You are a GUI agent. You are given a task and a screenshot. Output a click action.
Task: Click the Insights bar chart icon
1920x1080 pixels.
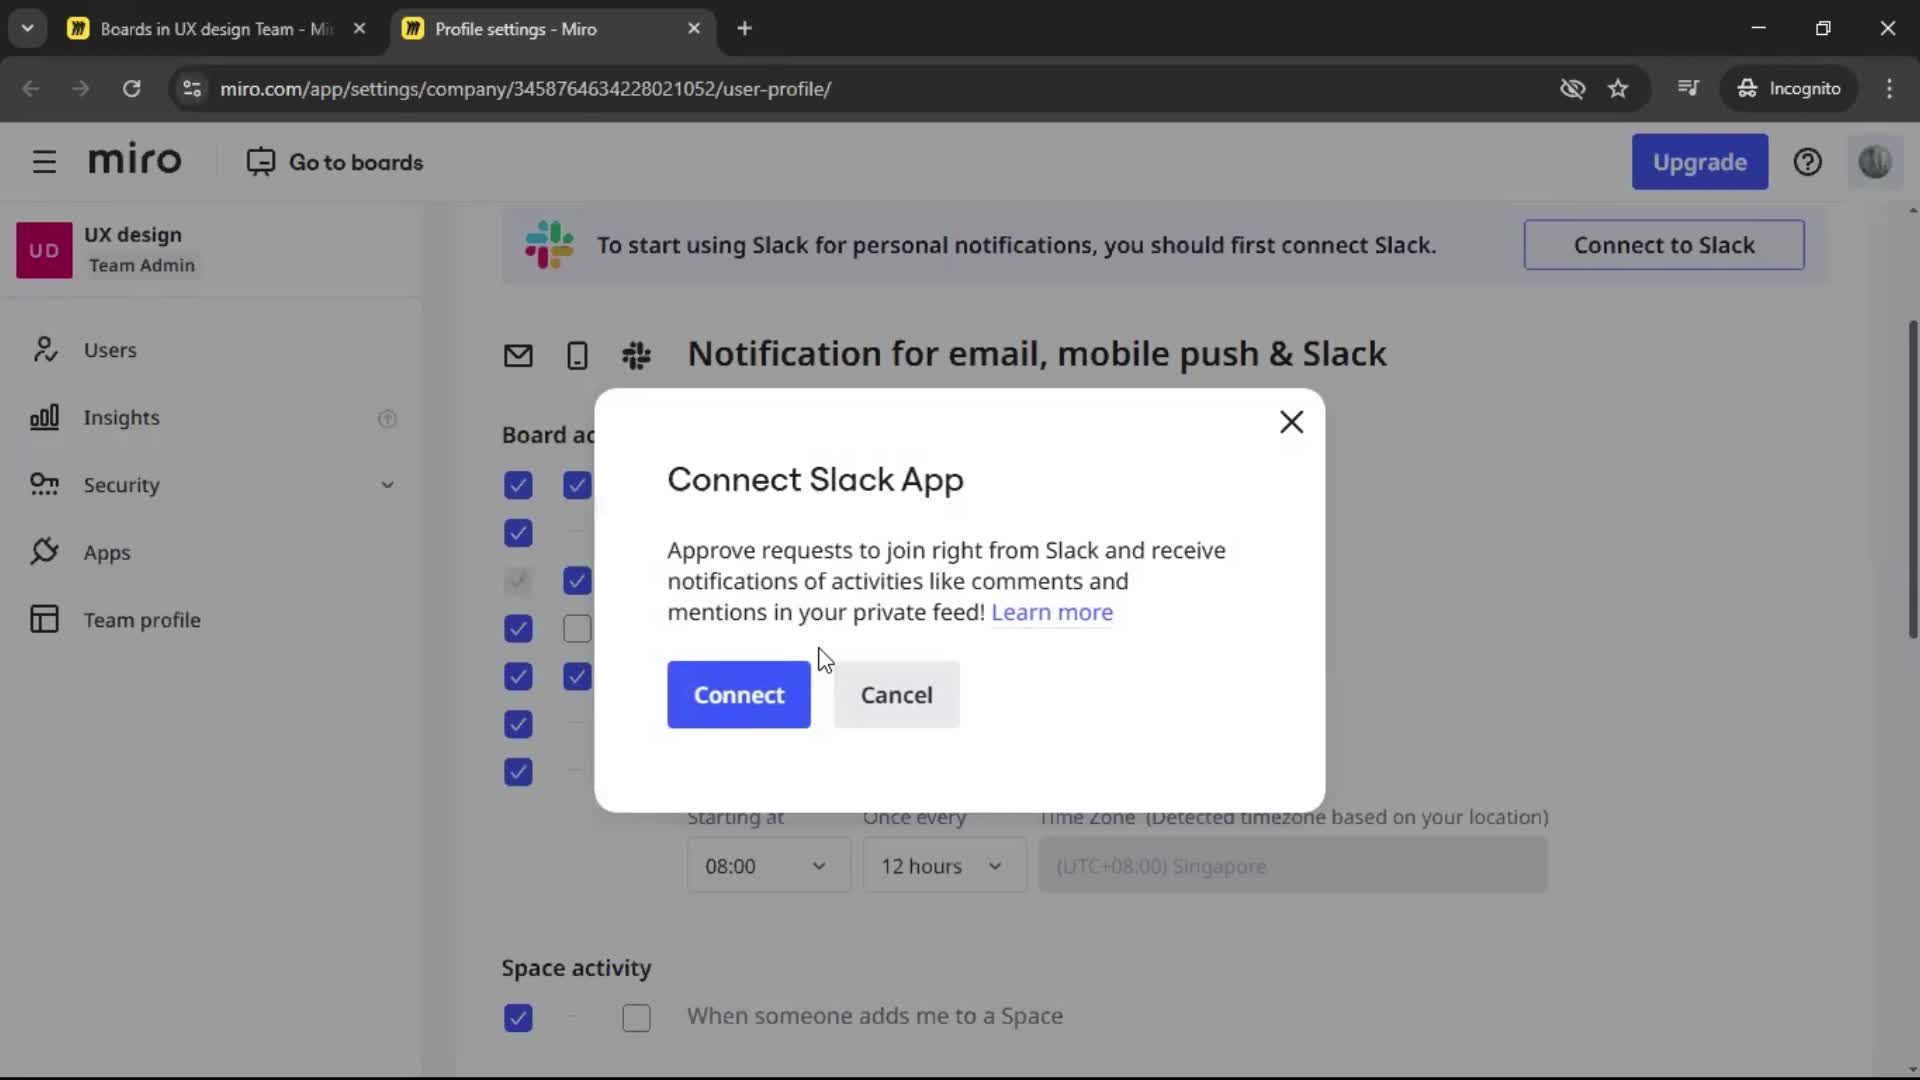click(x=44, y=417)
